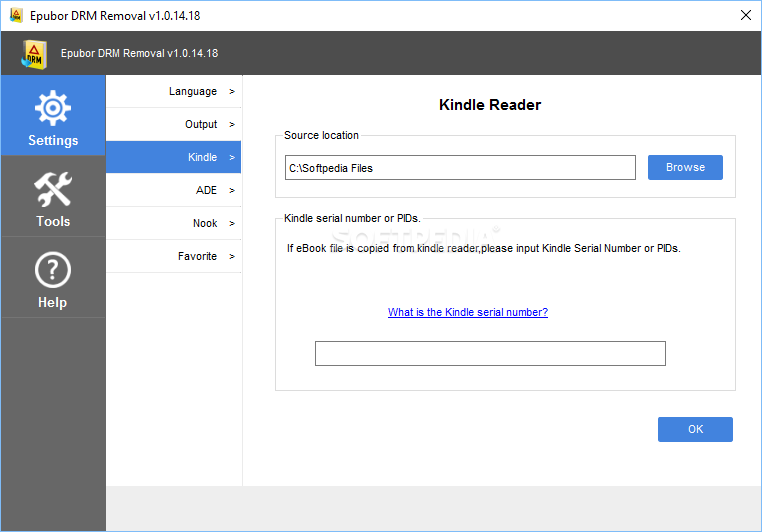Select the Nook settings category
762x532 pixels.
(x=173, y=223)
